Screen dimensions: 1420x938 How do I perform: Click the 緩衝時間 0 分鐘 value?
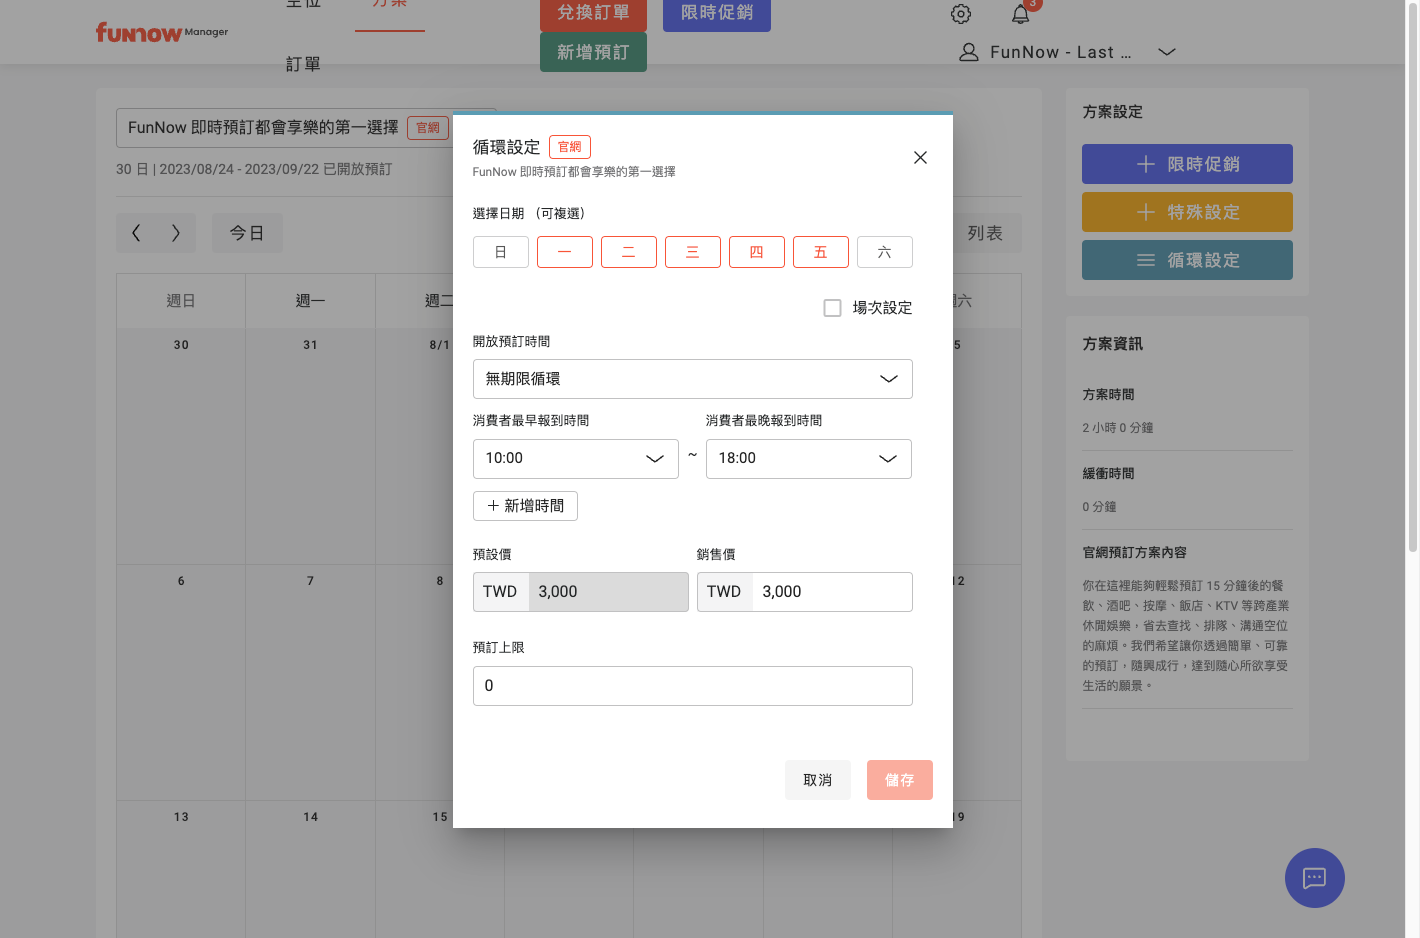1100,507
